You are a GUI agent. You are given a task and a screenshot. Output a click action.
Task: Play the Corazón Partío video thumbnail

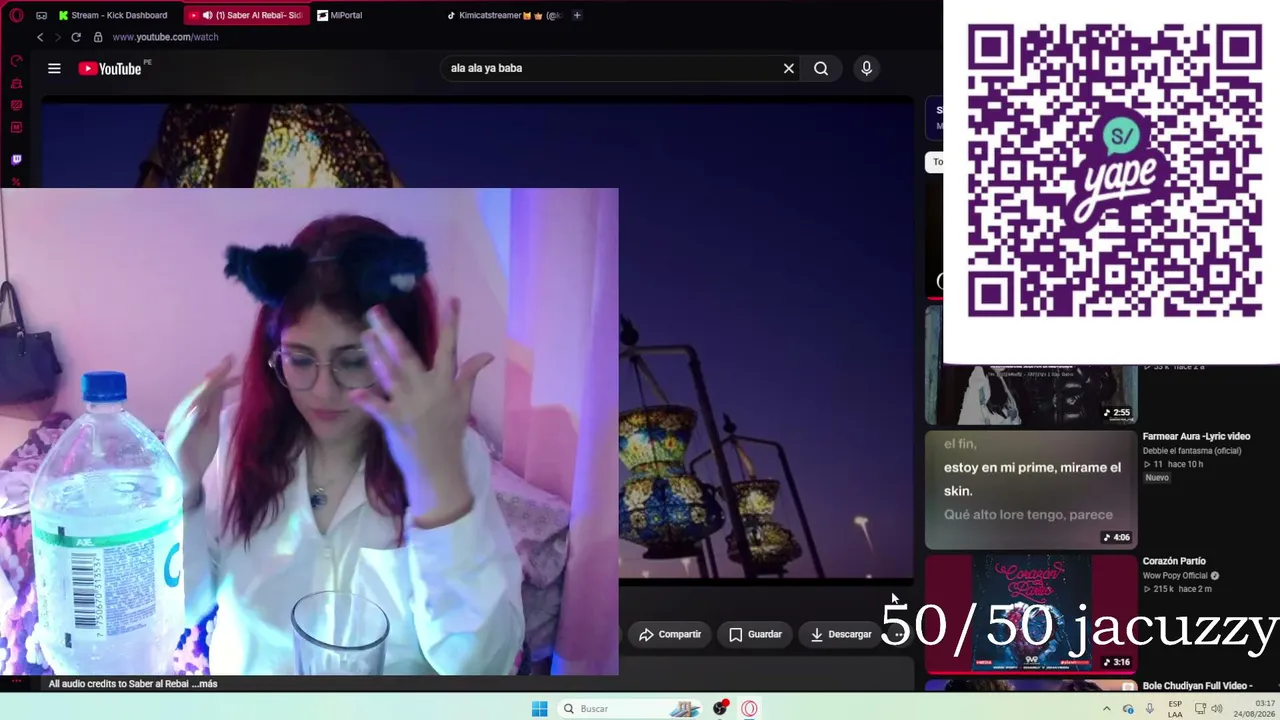coord(1031,614)
